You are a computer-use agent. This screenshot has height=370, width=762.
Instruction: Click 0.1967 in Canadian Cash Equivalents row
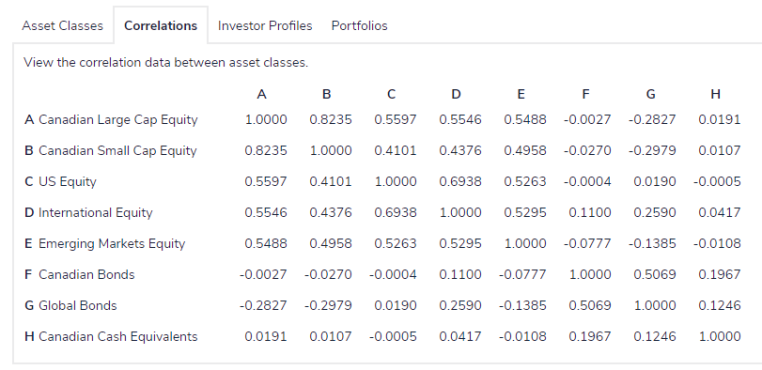pos(589,336)
